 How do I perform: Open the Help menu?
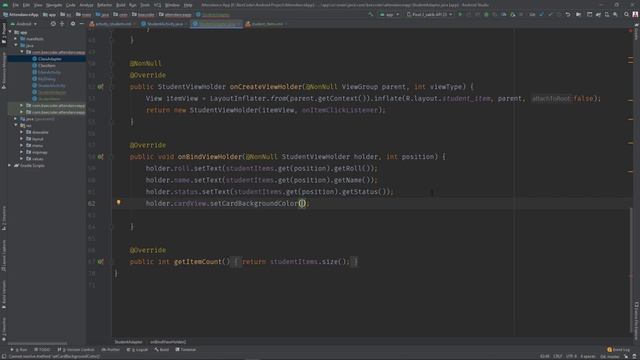coord(188,5)
